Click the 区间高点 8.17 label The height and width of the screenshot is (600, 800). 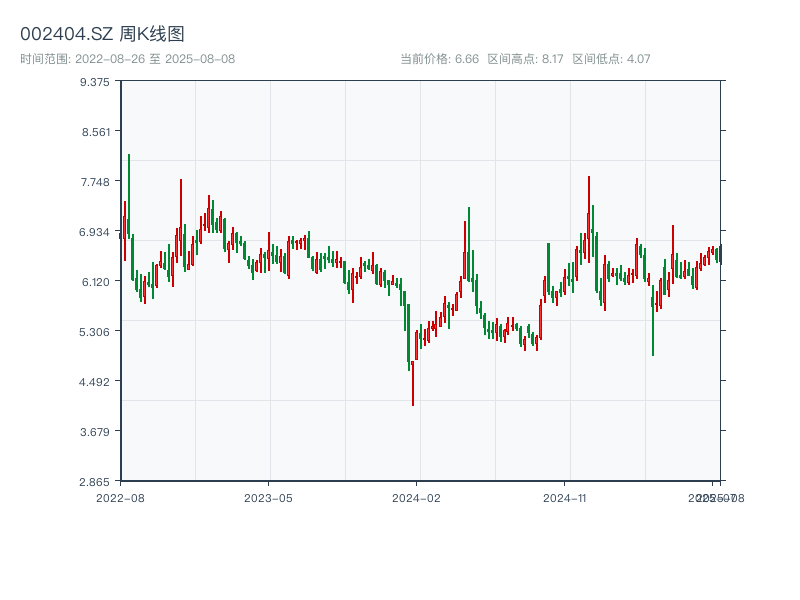(x=525, y=59)
